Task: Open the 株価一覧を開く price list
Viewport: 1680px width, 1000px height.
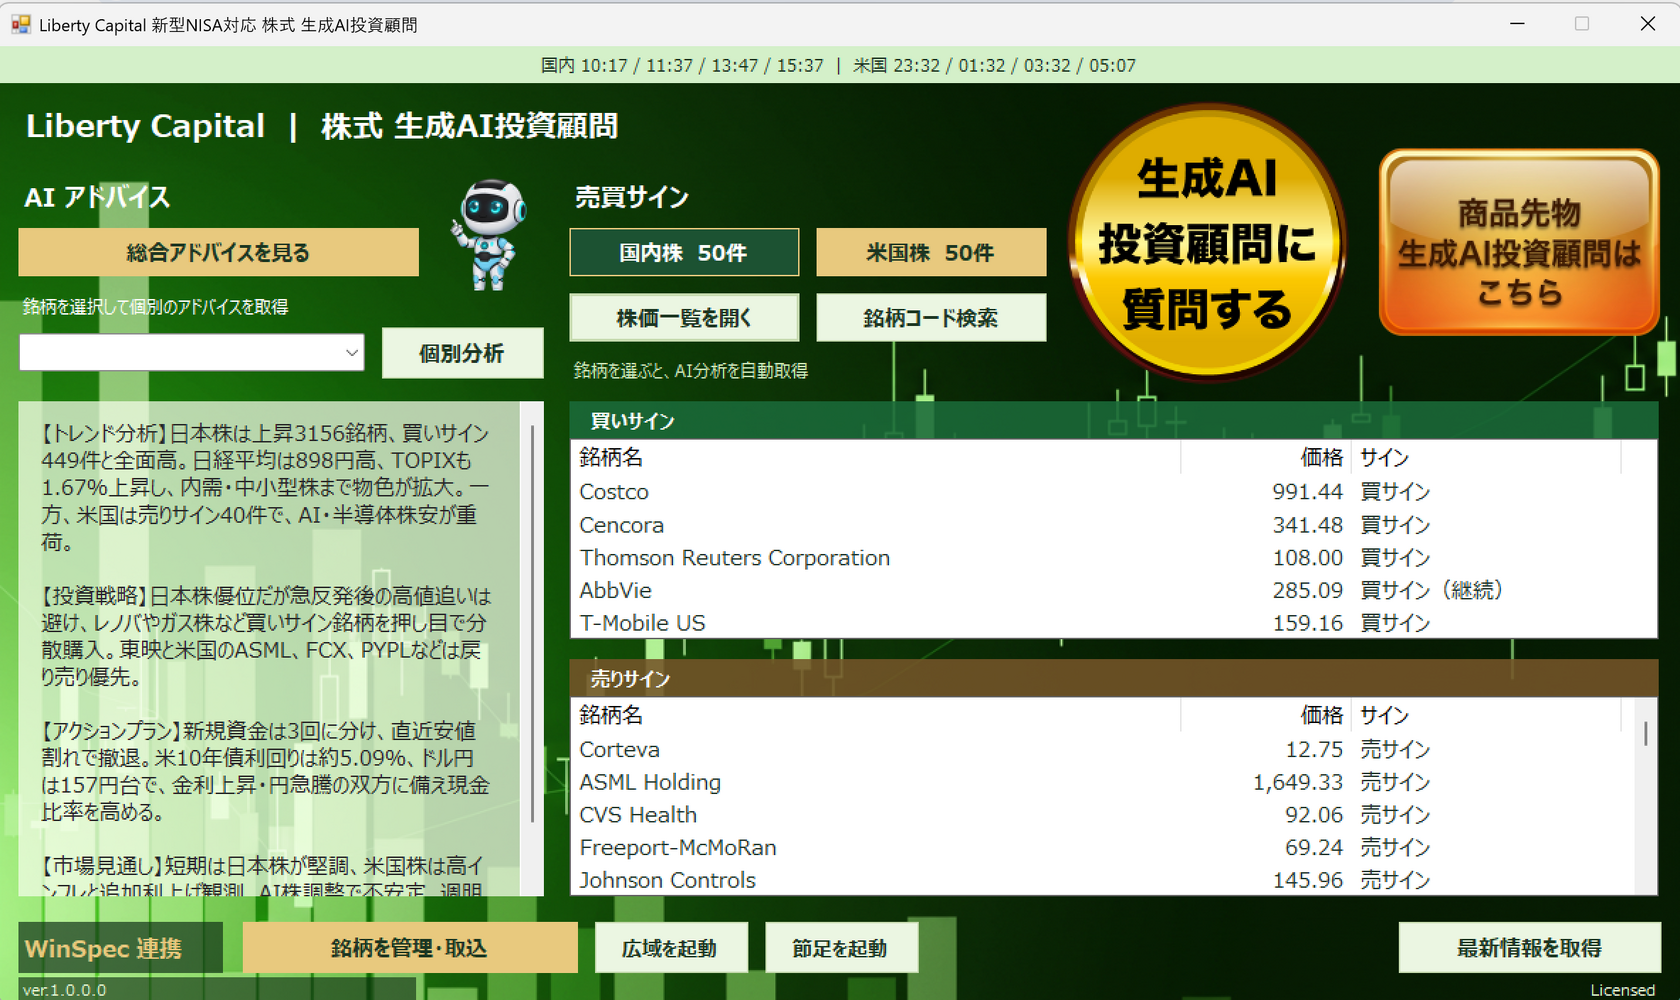Action: pos(684,318)
